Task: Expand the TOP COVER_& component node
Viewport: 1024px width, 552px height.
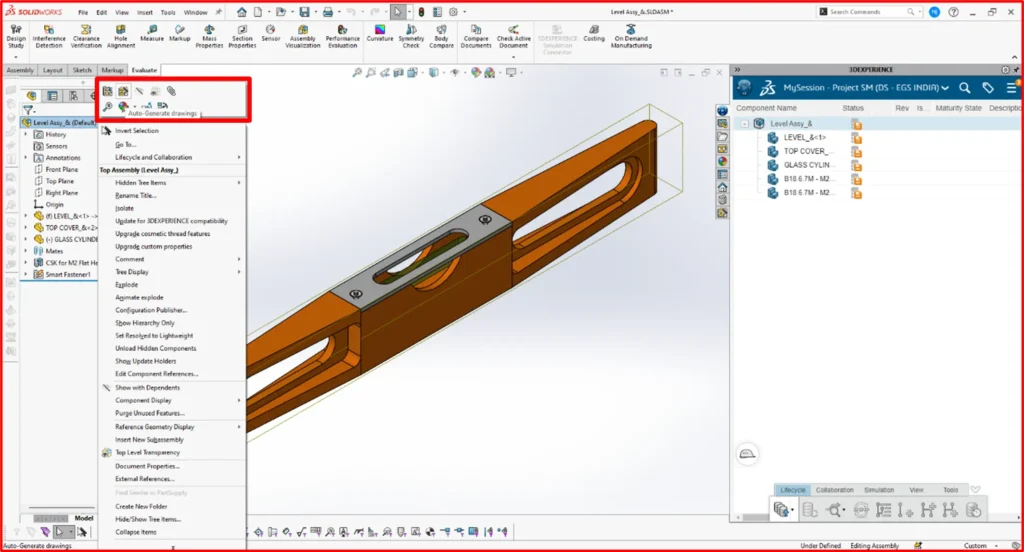Action: coord(26,228)
